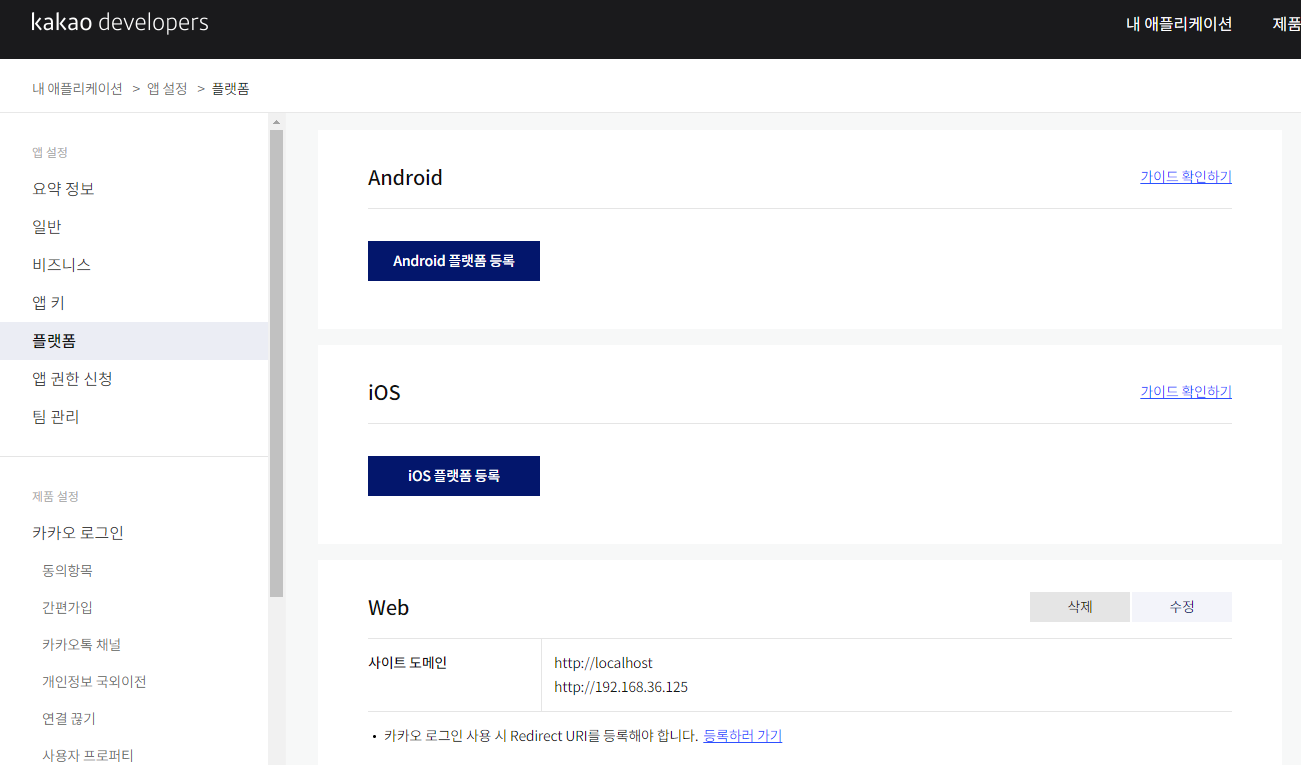The width and height of the screenshot is (1301, 765).
Task: Click the Android section heading
Action: click(405, 178)
